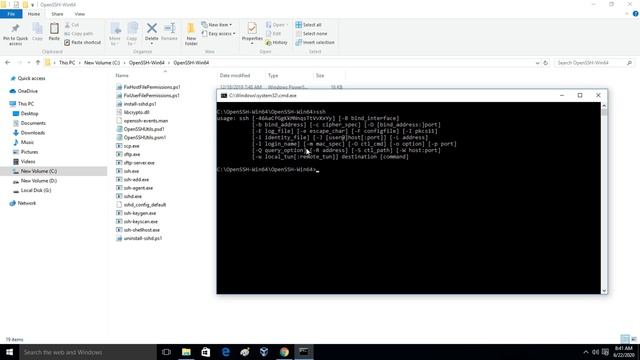This screenshot has width=640, height=360.
Task: Switch to the View ribbon tab
Action: point(80,14)
